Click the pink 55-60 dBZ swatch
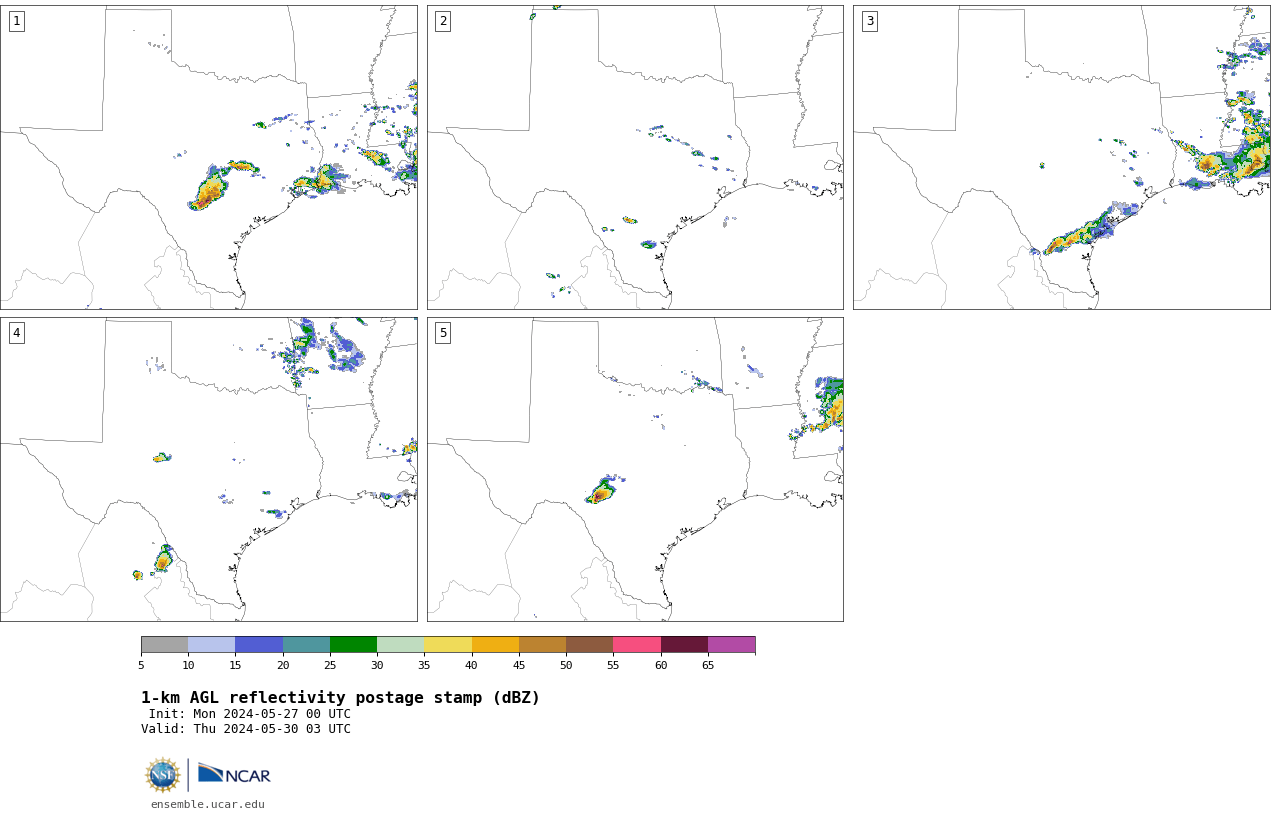Screen dimensions: 1280x815 (x=637, y=644)
